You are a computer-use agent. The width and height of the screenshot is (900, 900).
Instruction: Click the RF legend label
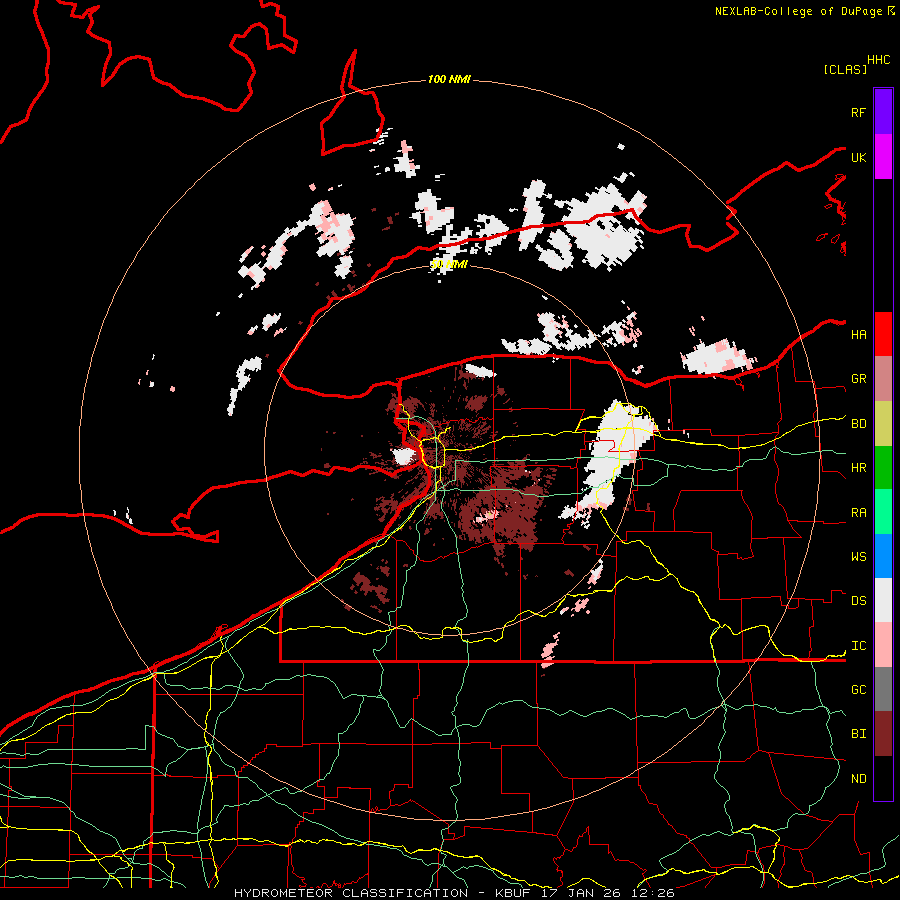(x=858, y=112)
